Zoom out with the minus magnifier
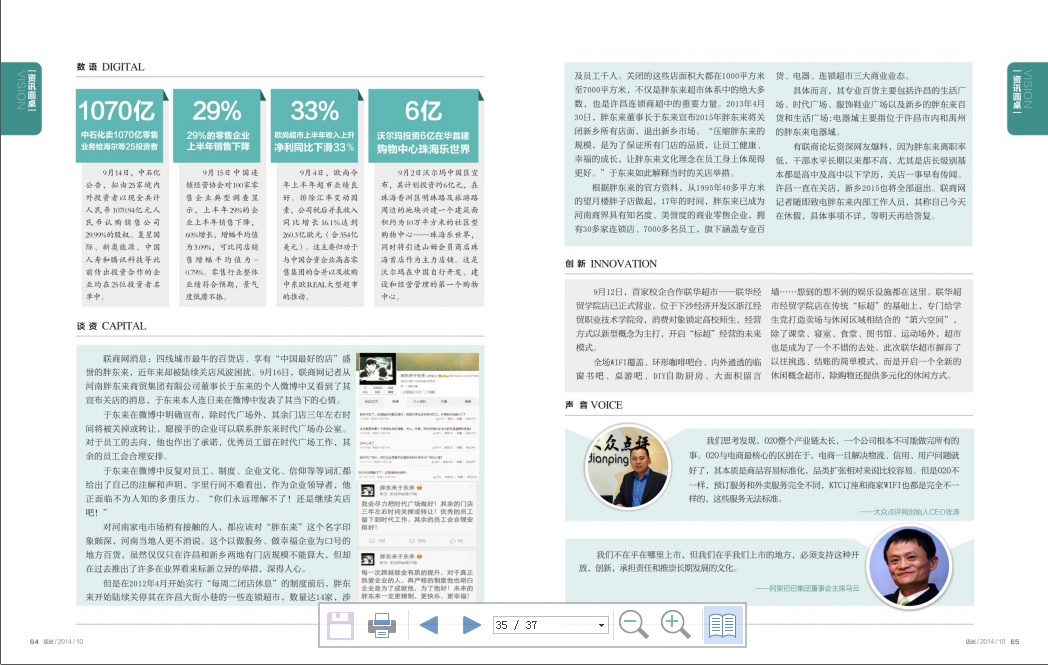The image size is (1048, 665). [x=633, y=625]
